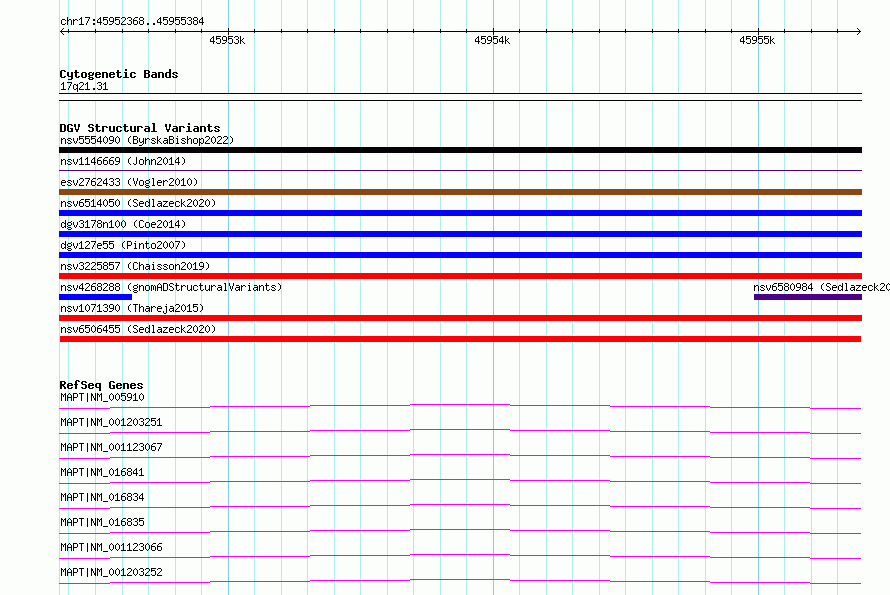This screenshot has height=595, width=890.
Task: Open nsv6580984 Sedlazeck variant label
Action: (821, 287)
